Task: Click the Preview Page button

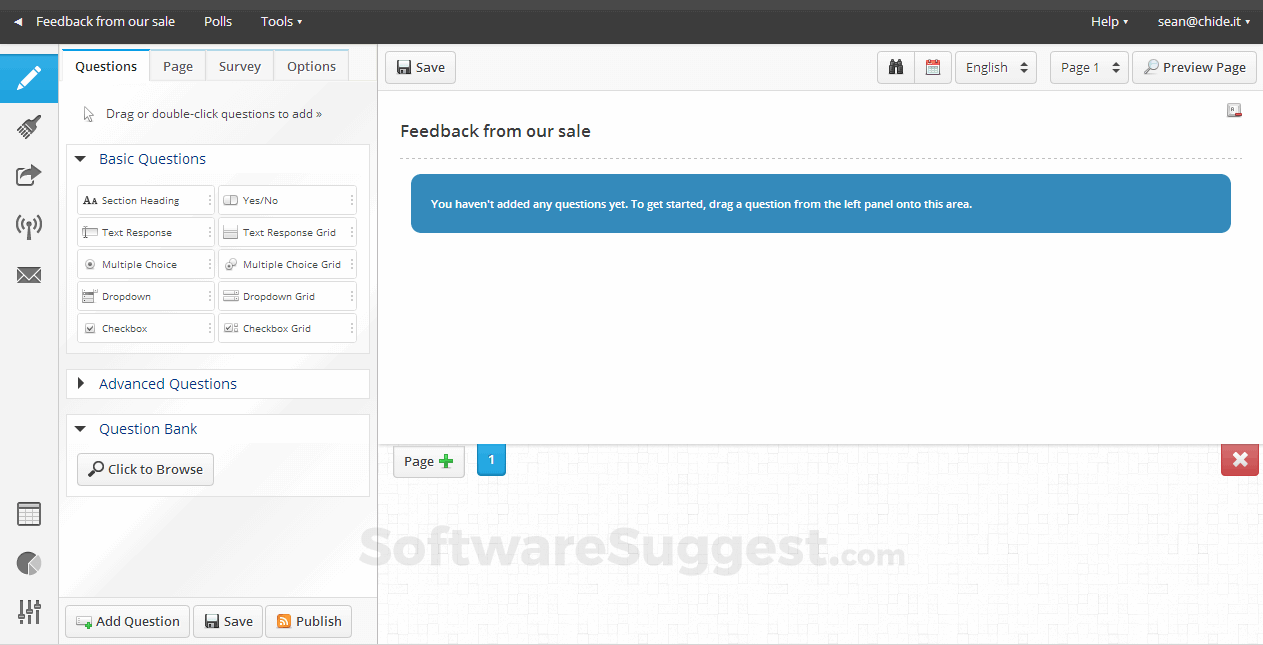Action: (1194, 67)
